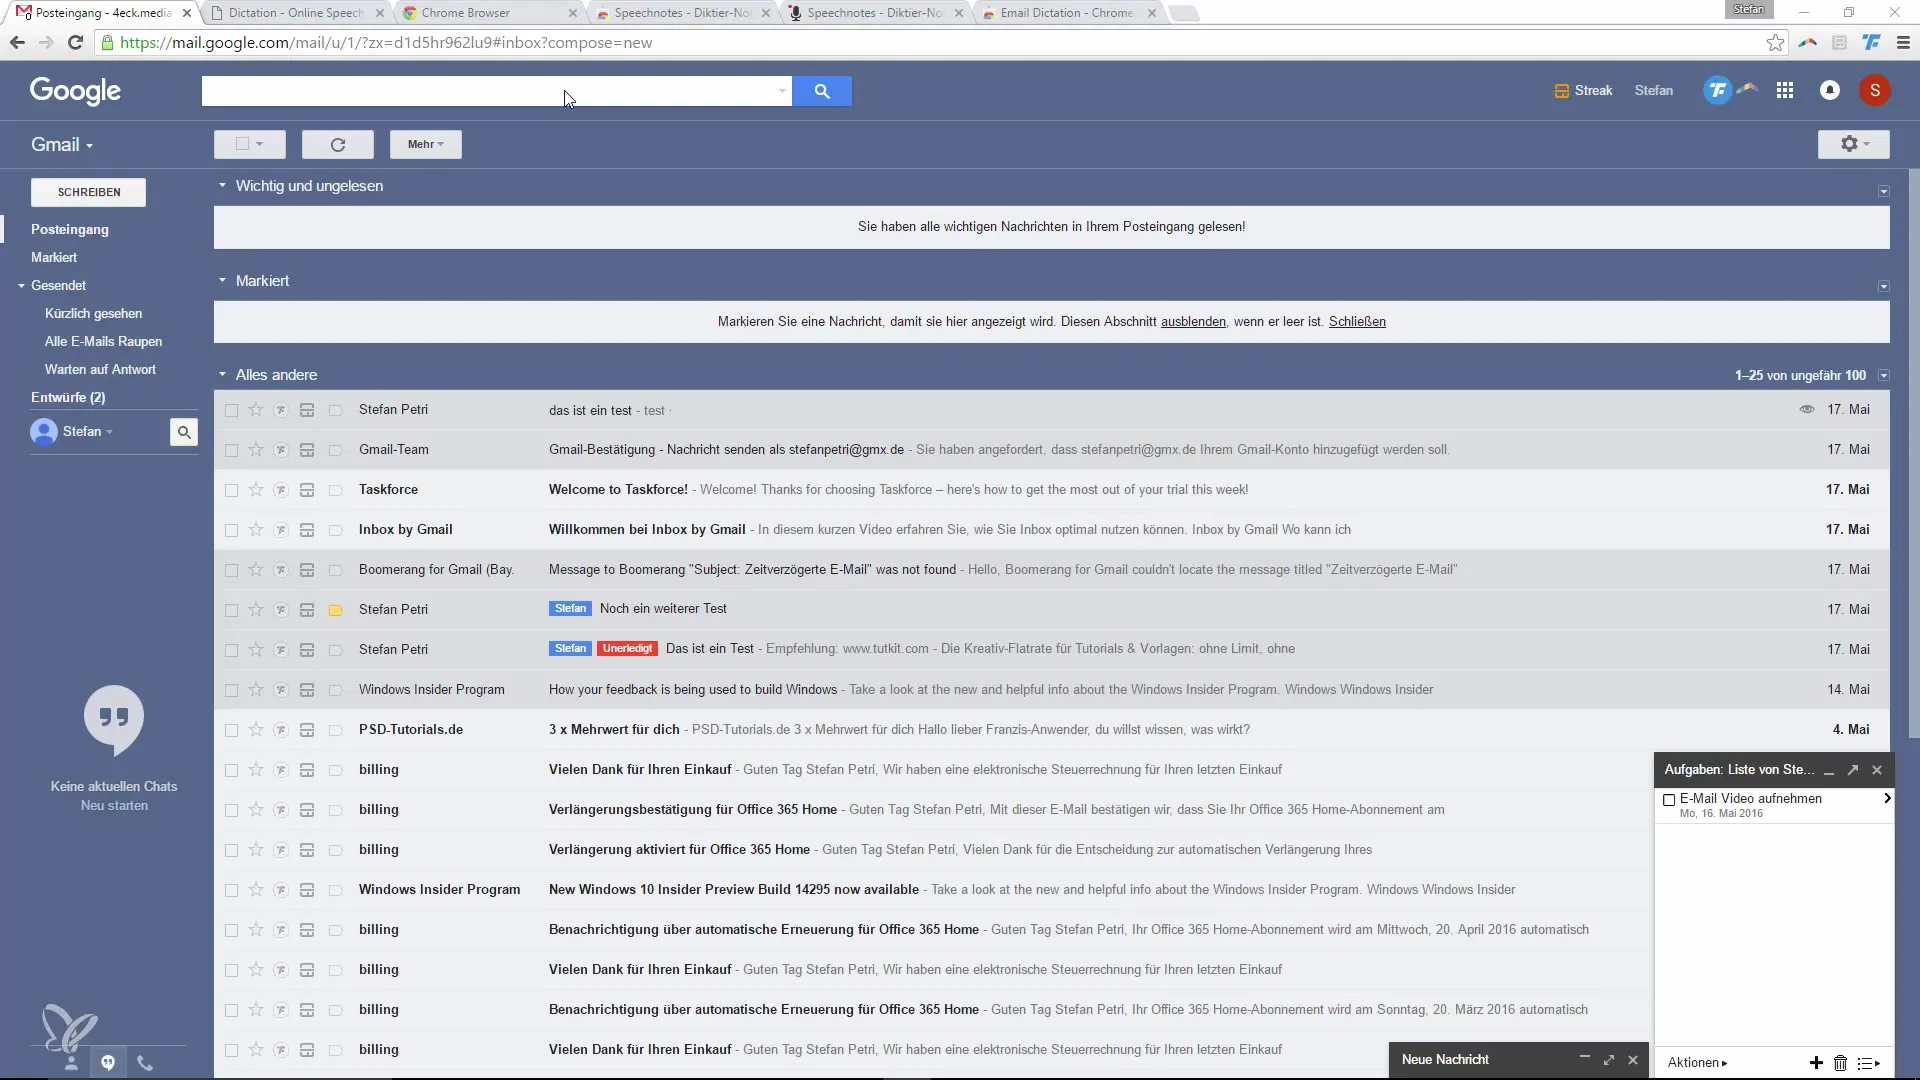Click into the mail search field
This screenshot has width=1920, height=1080.
(490, 91)
